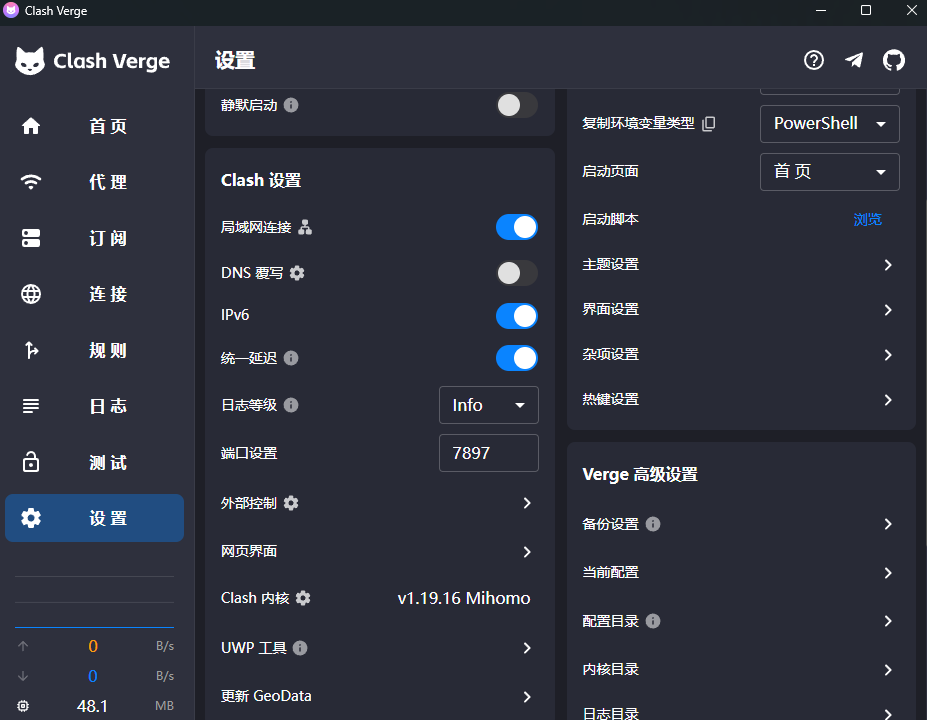
Task: Open the Clash 内核 gear icon
Action: click(303, 598)
